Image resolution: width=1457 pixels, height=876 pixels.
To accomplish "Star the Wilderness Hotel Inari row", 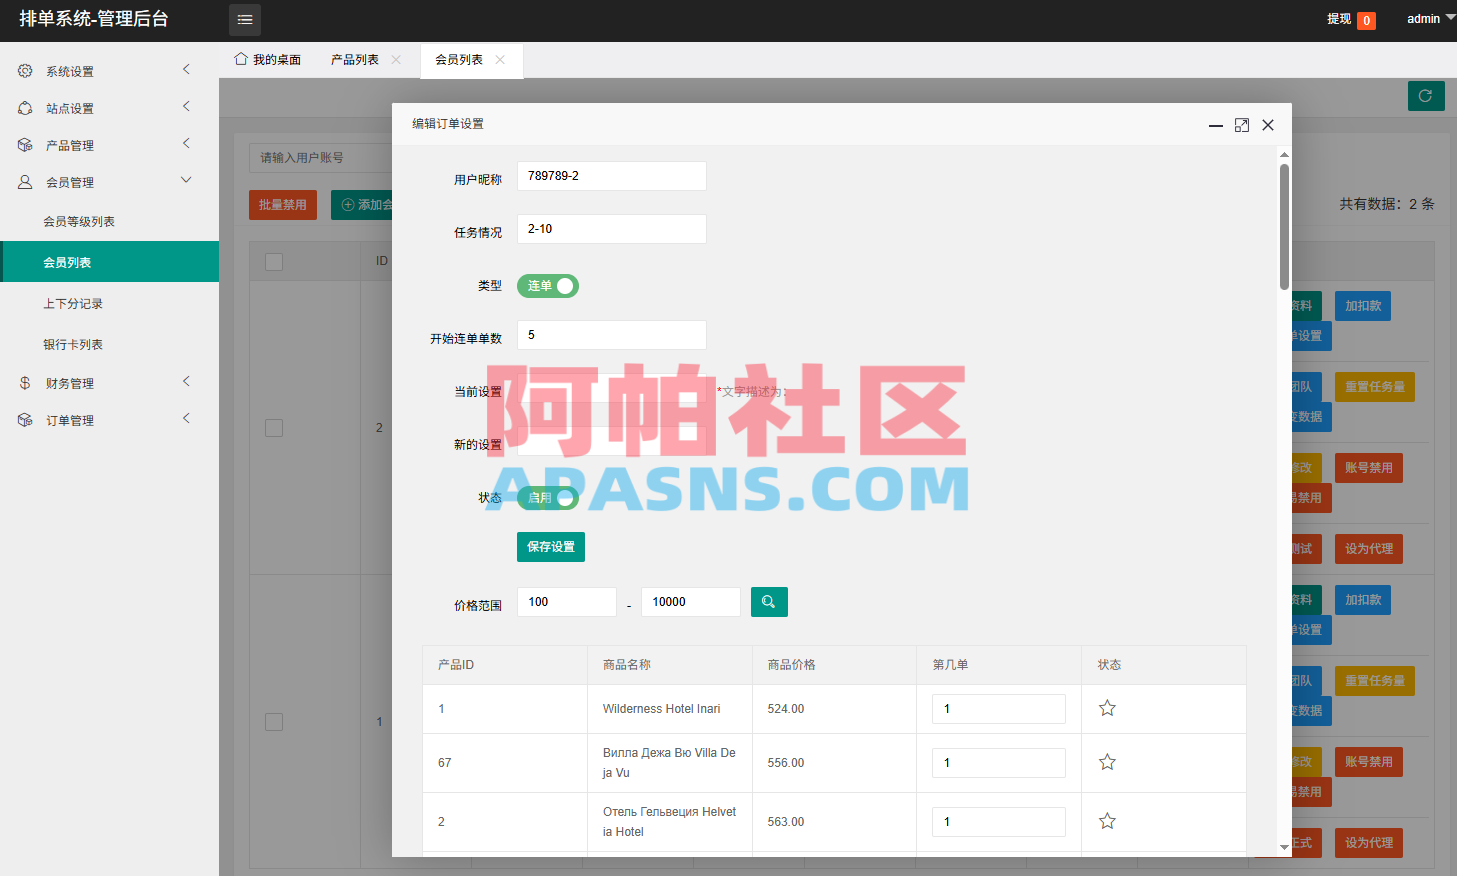I will click(1107, 709).
